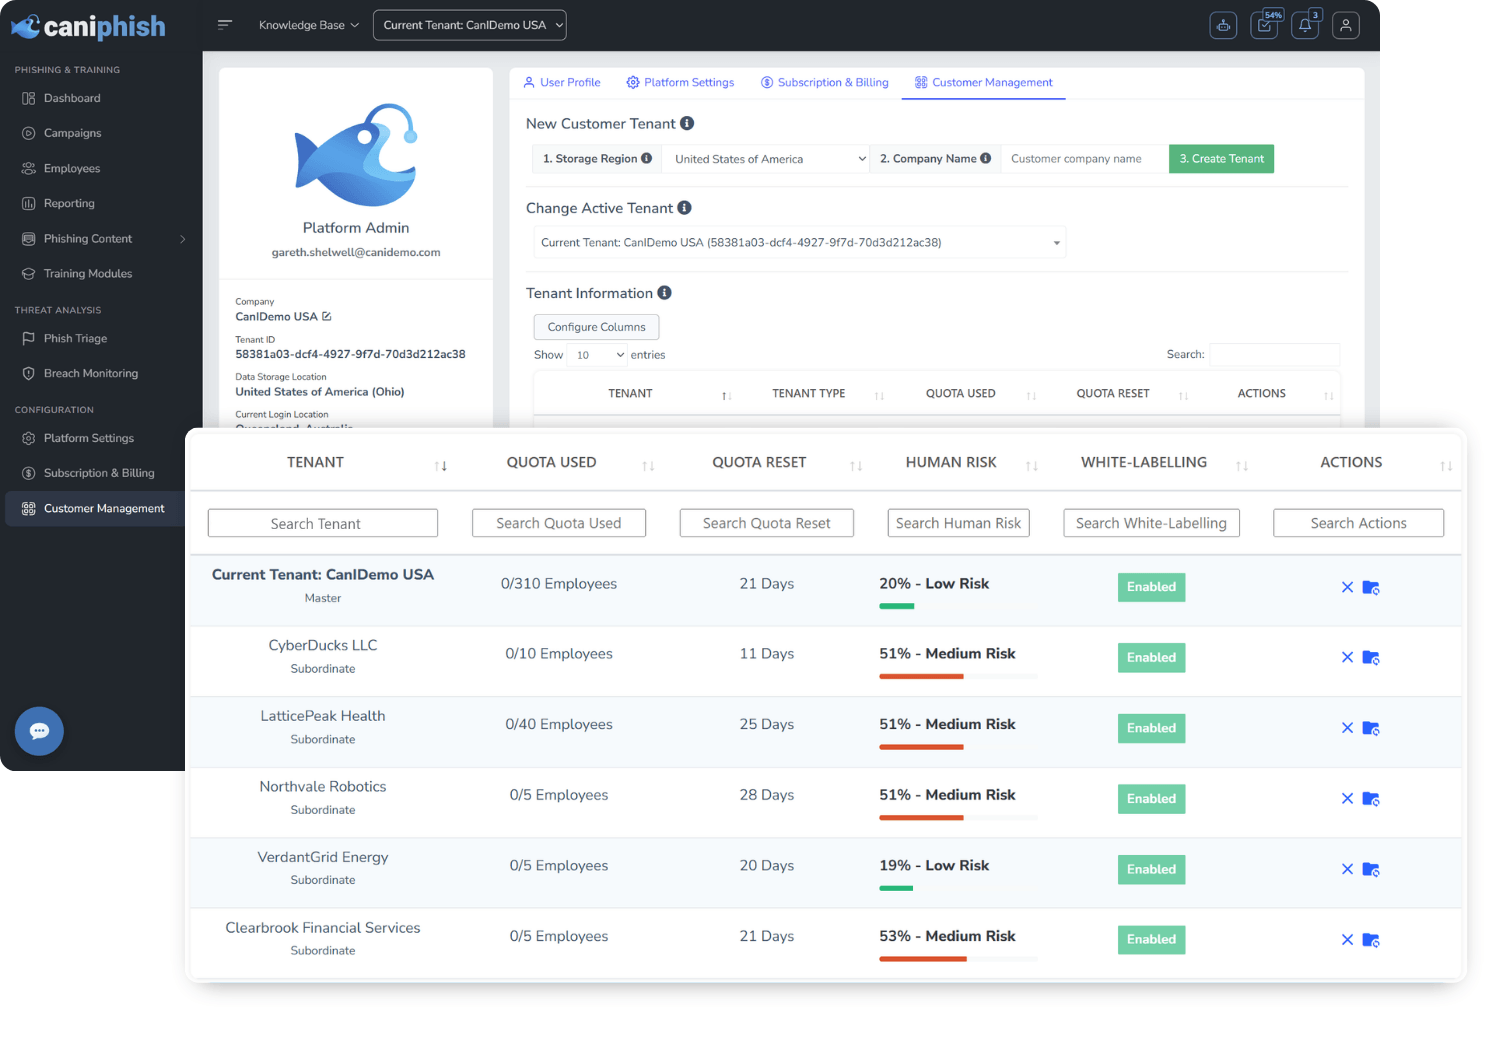The width and height of the screenshot is (1492, 1040).
Task: Open Knowledge Base dropdown
Action: [x=308, y=25]
